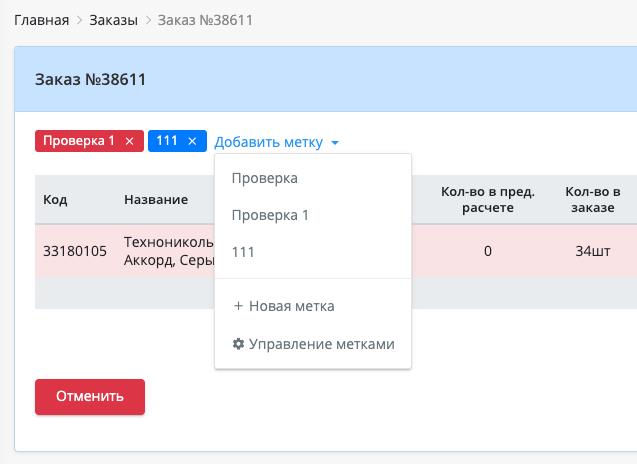Click the Кол-во в пред. расчете header
Image resolution: width=637 pixels, height=464 pixels.
point(487,200)
